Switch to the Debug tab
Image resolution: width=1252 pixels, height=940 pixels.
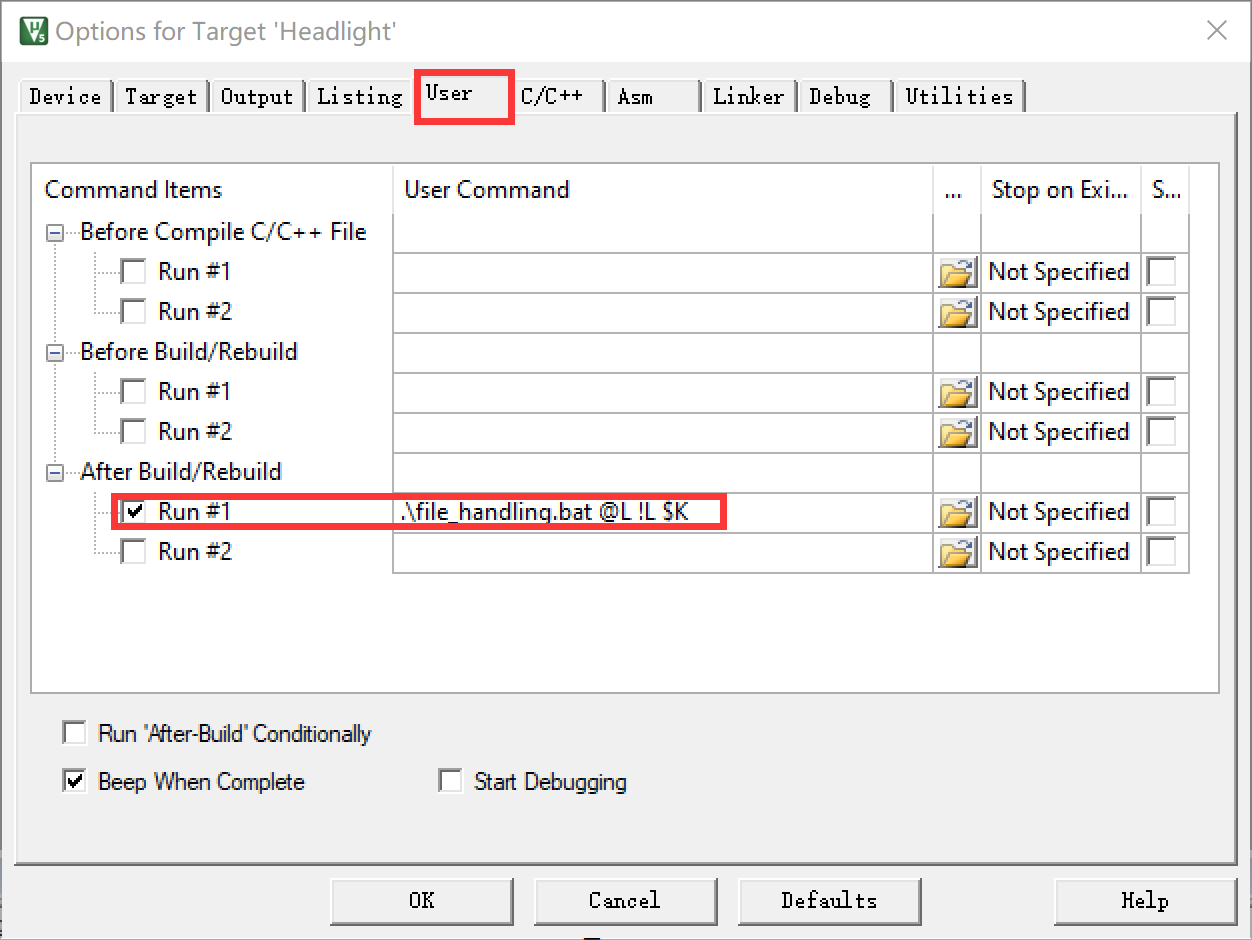[x=844, y=97]
